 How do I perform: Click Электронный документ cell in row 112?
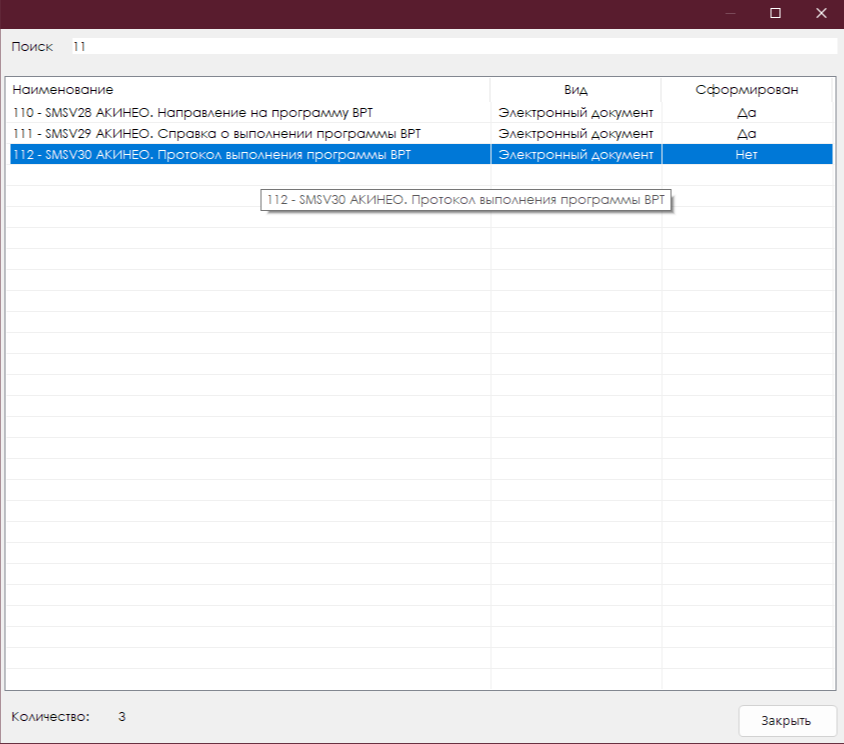tap(576, 155)
